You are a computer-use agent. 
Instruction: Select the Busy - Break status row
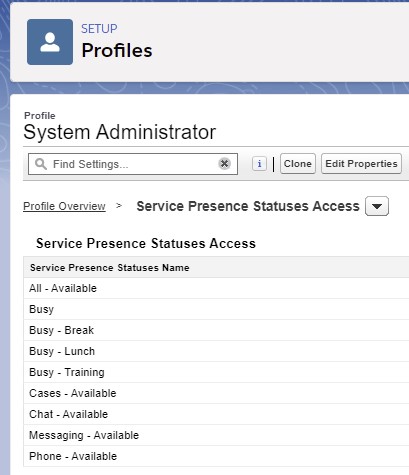pyautogui.click(x=216, y=330)
